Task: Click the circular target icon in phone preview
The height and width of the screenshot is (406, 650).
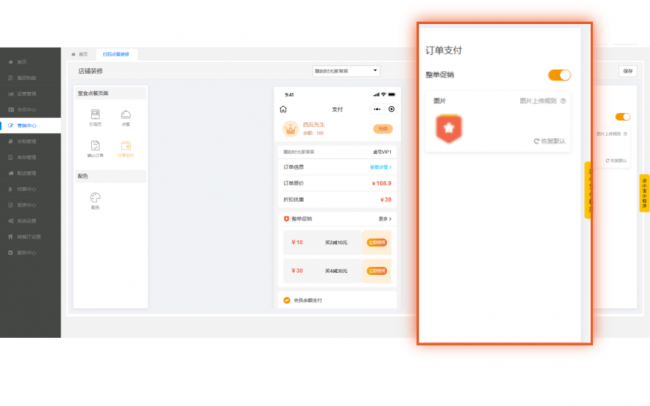Action: [391, 109]
